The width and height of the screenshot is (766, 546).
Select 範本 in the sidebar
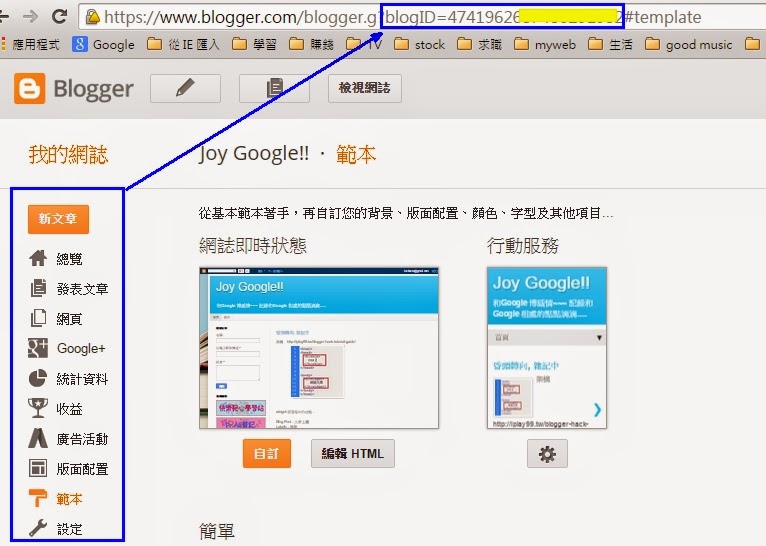(55, 499)
